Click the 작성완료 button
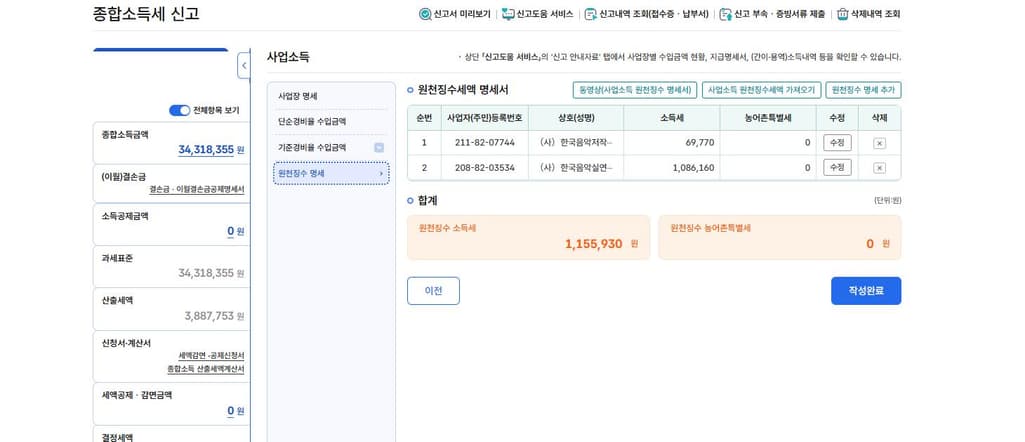The image size is (1025, 442). [x=865, y=290]
